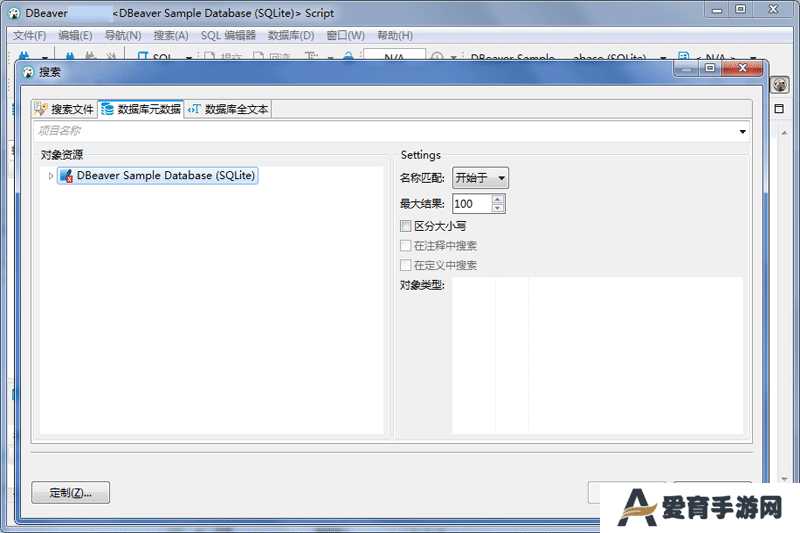Click the database icon on 数据库元数据 tab
Screen dimensions: 800x533
coord(108,109)
